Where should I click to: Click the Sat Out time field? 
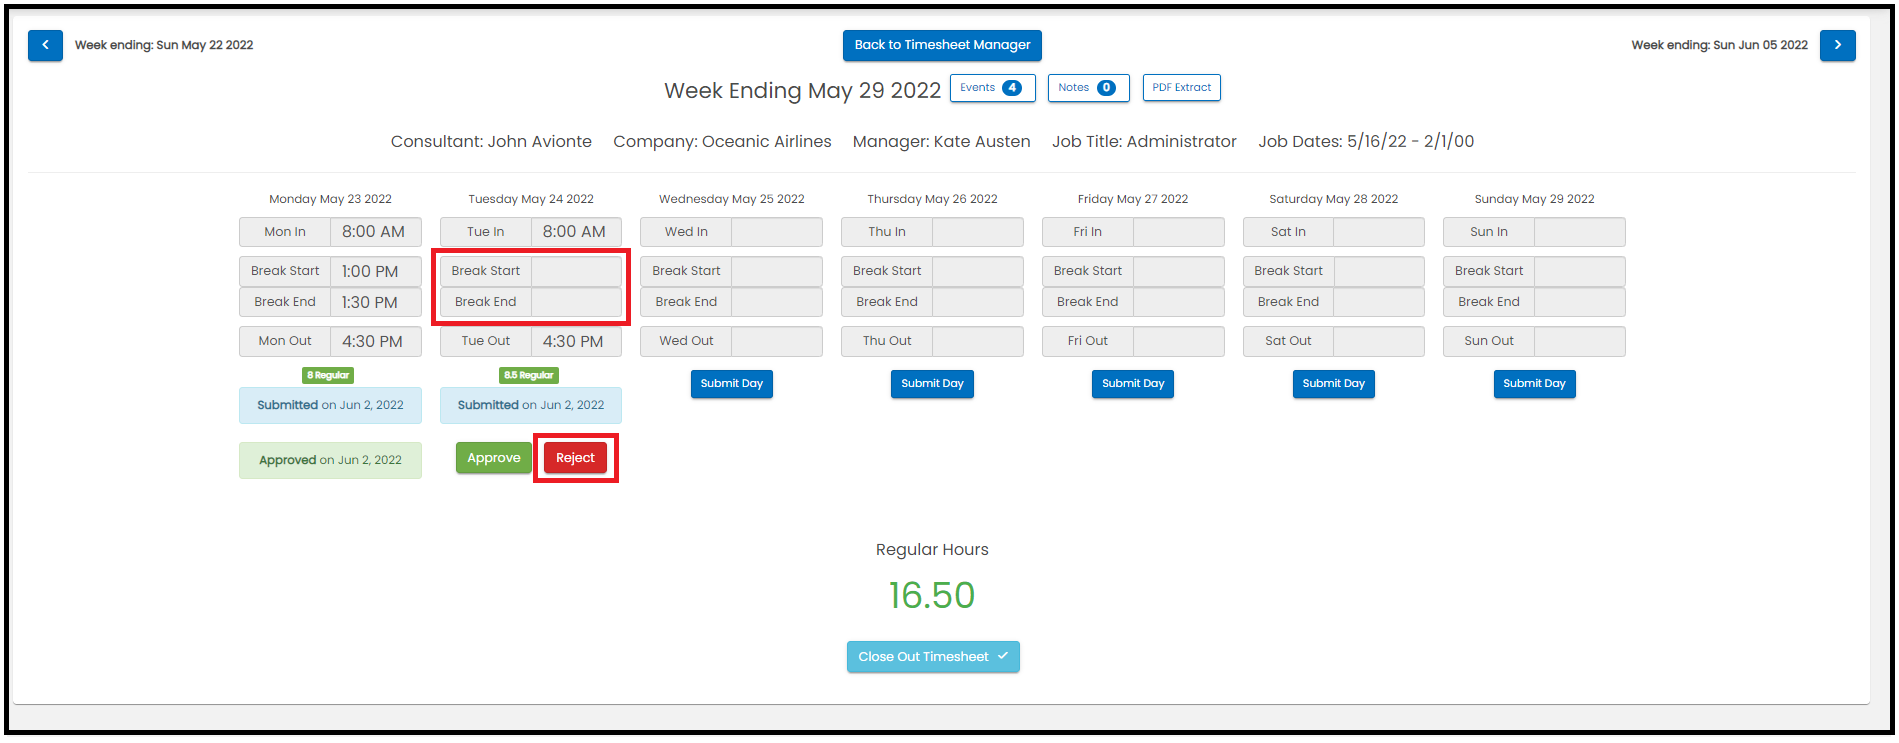(x=1379, y=341)
